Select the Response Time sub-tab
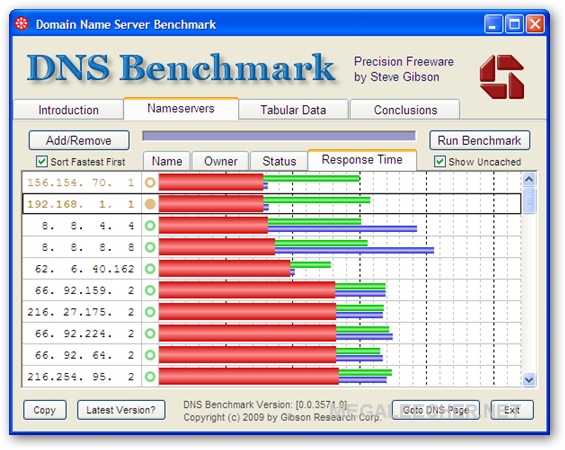The width and height of the screenshot is (565, 450). point(362,160)
